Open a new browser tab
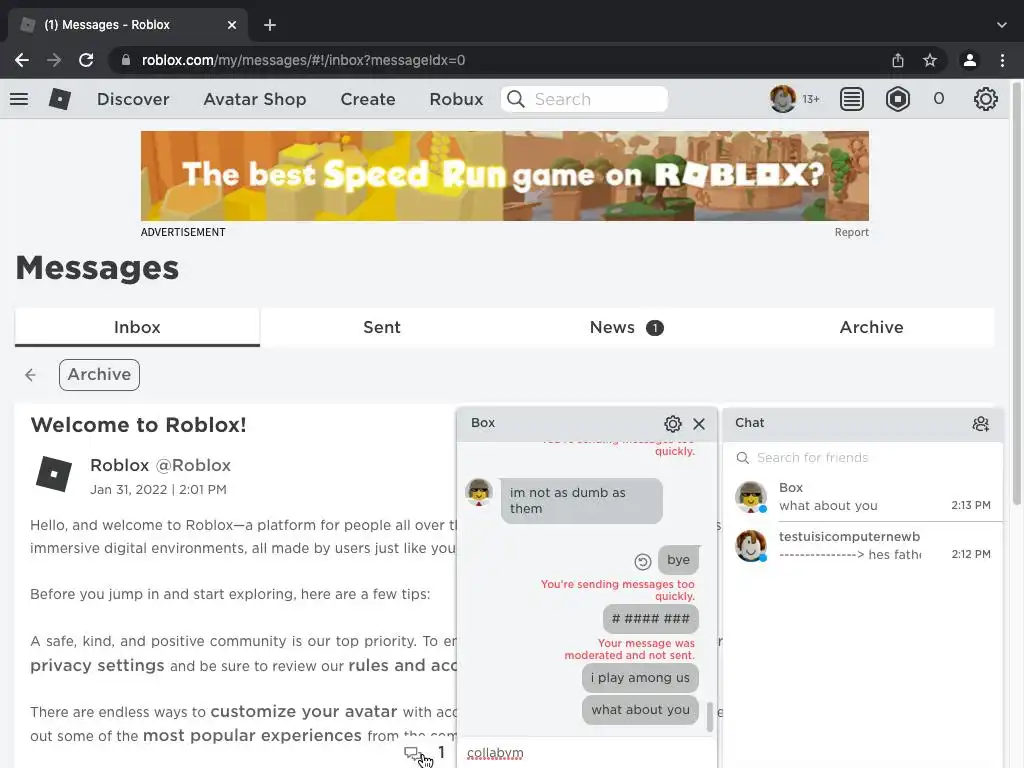The height and width of the screenshot is (768, 1024). coord(270,25)
